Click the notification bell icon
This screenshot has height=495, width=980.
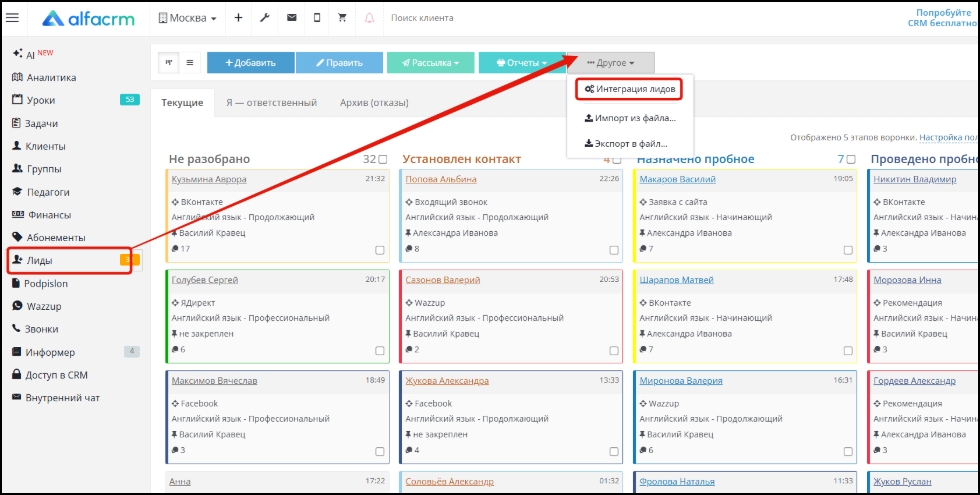pos(370,18)
